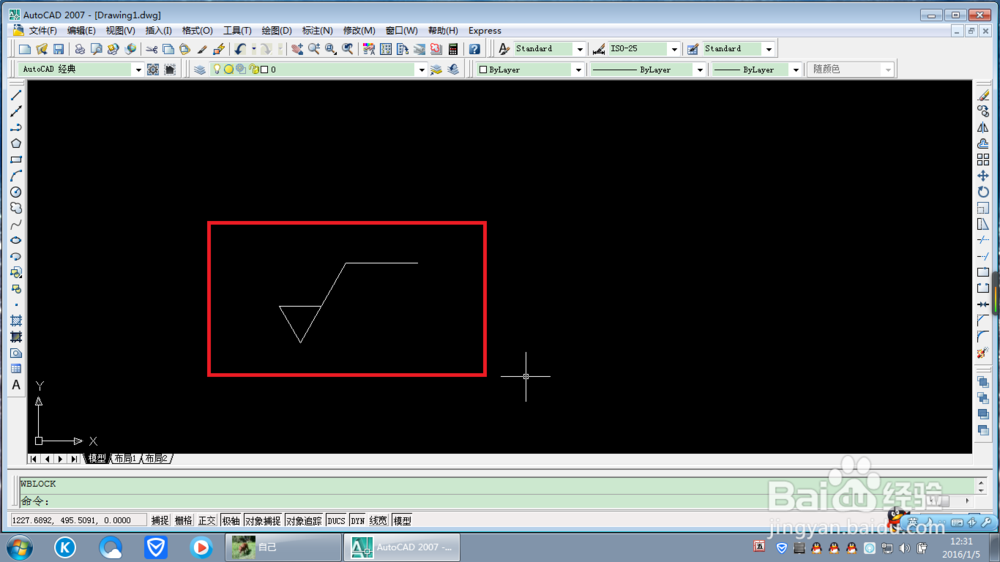Click the 自己 taskbar button

284,547
